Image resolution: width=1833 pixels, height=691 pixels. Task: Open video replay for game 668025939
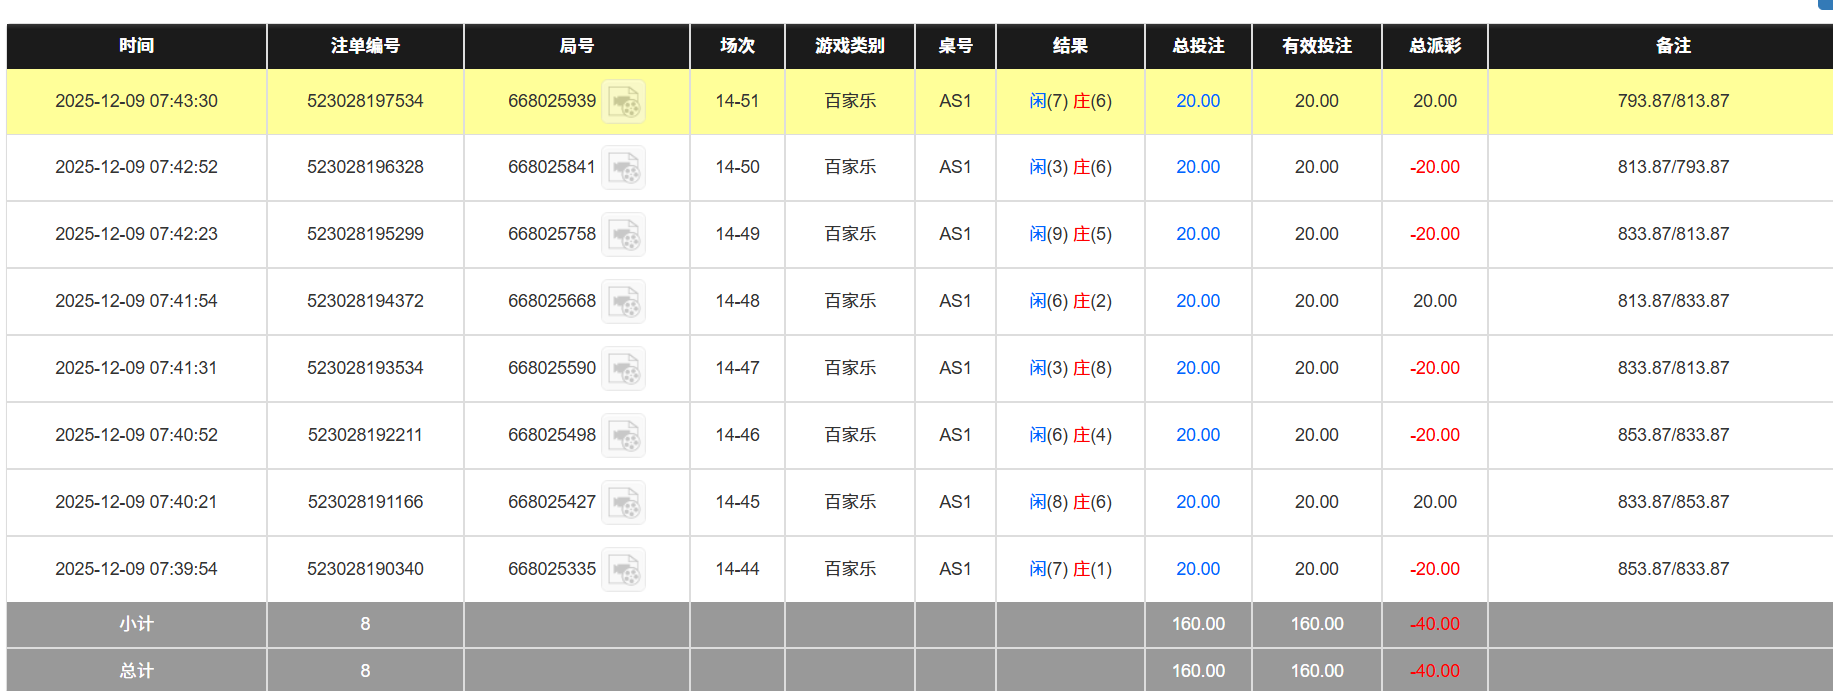624,101
